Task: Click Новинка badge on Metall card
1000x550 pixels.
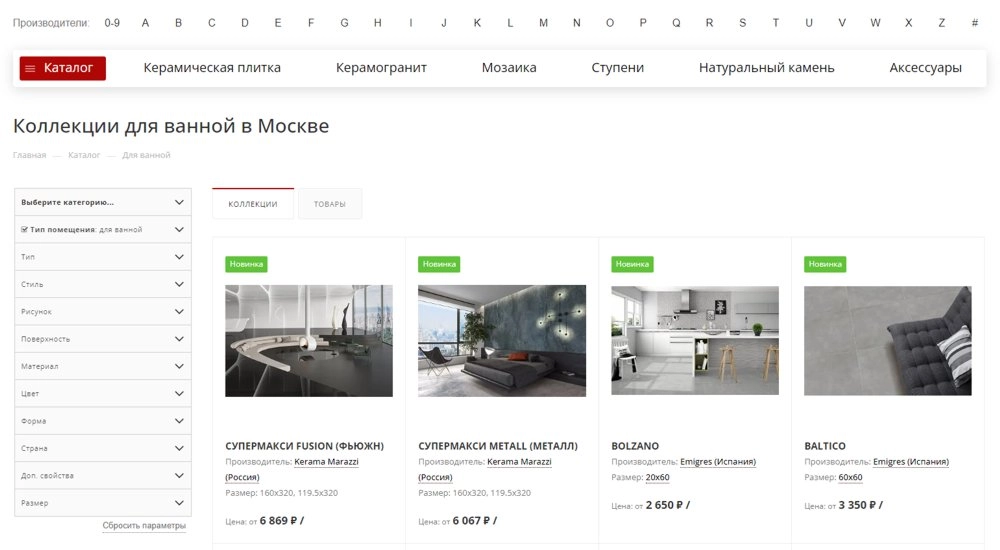Action: click(439, 264)
